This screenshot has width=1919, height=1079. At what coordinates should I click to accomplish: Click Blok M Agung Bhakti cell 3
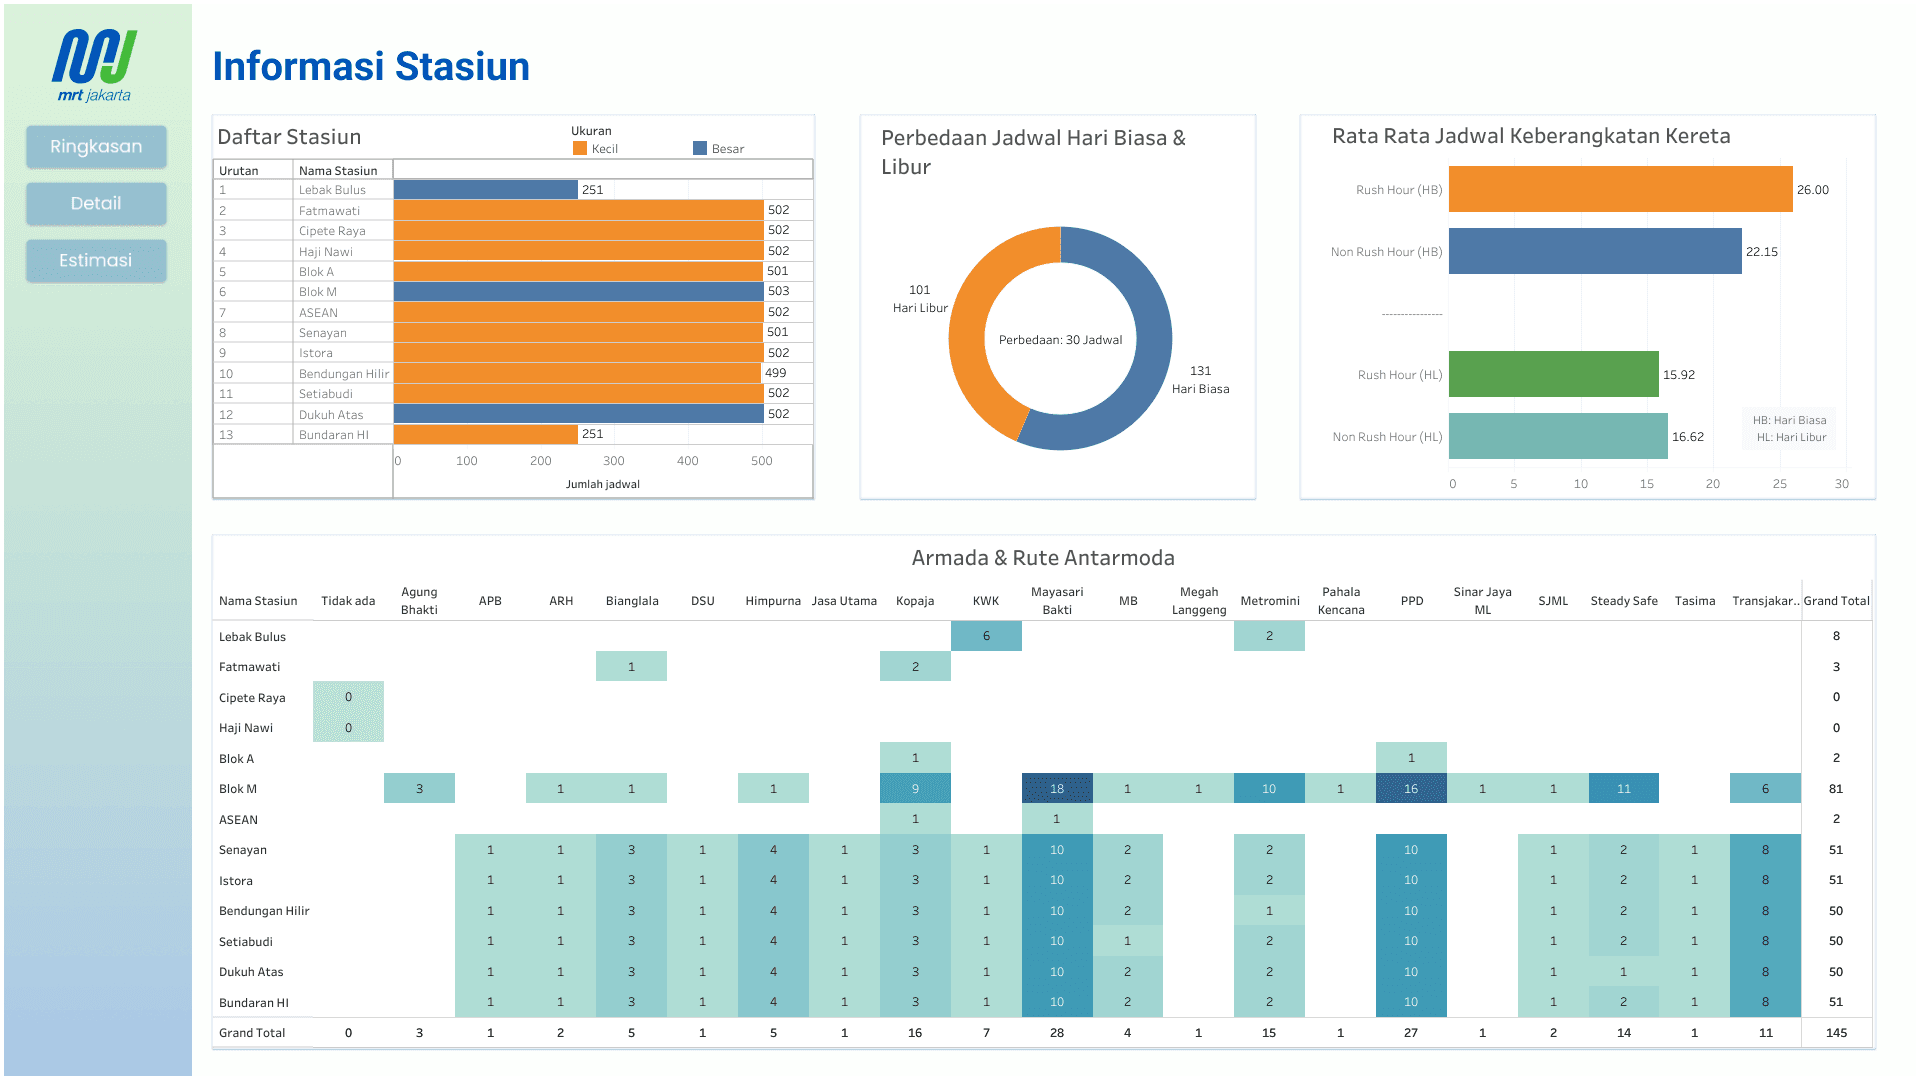coord(419,789)
